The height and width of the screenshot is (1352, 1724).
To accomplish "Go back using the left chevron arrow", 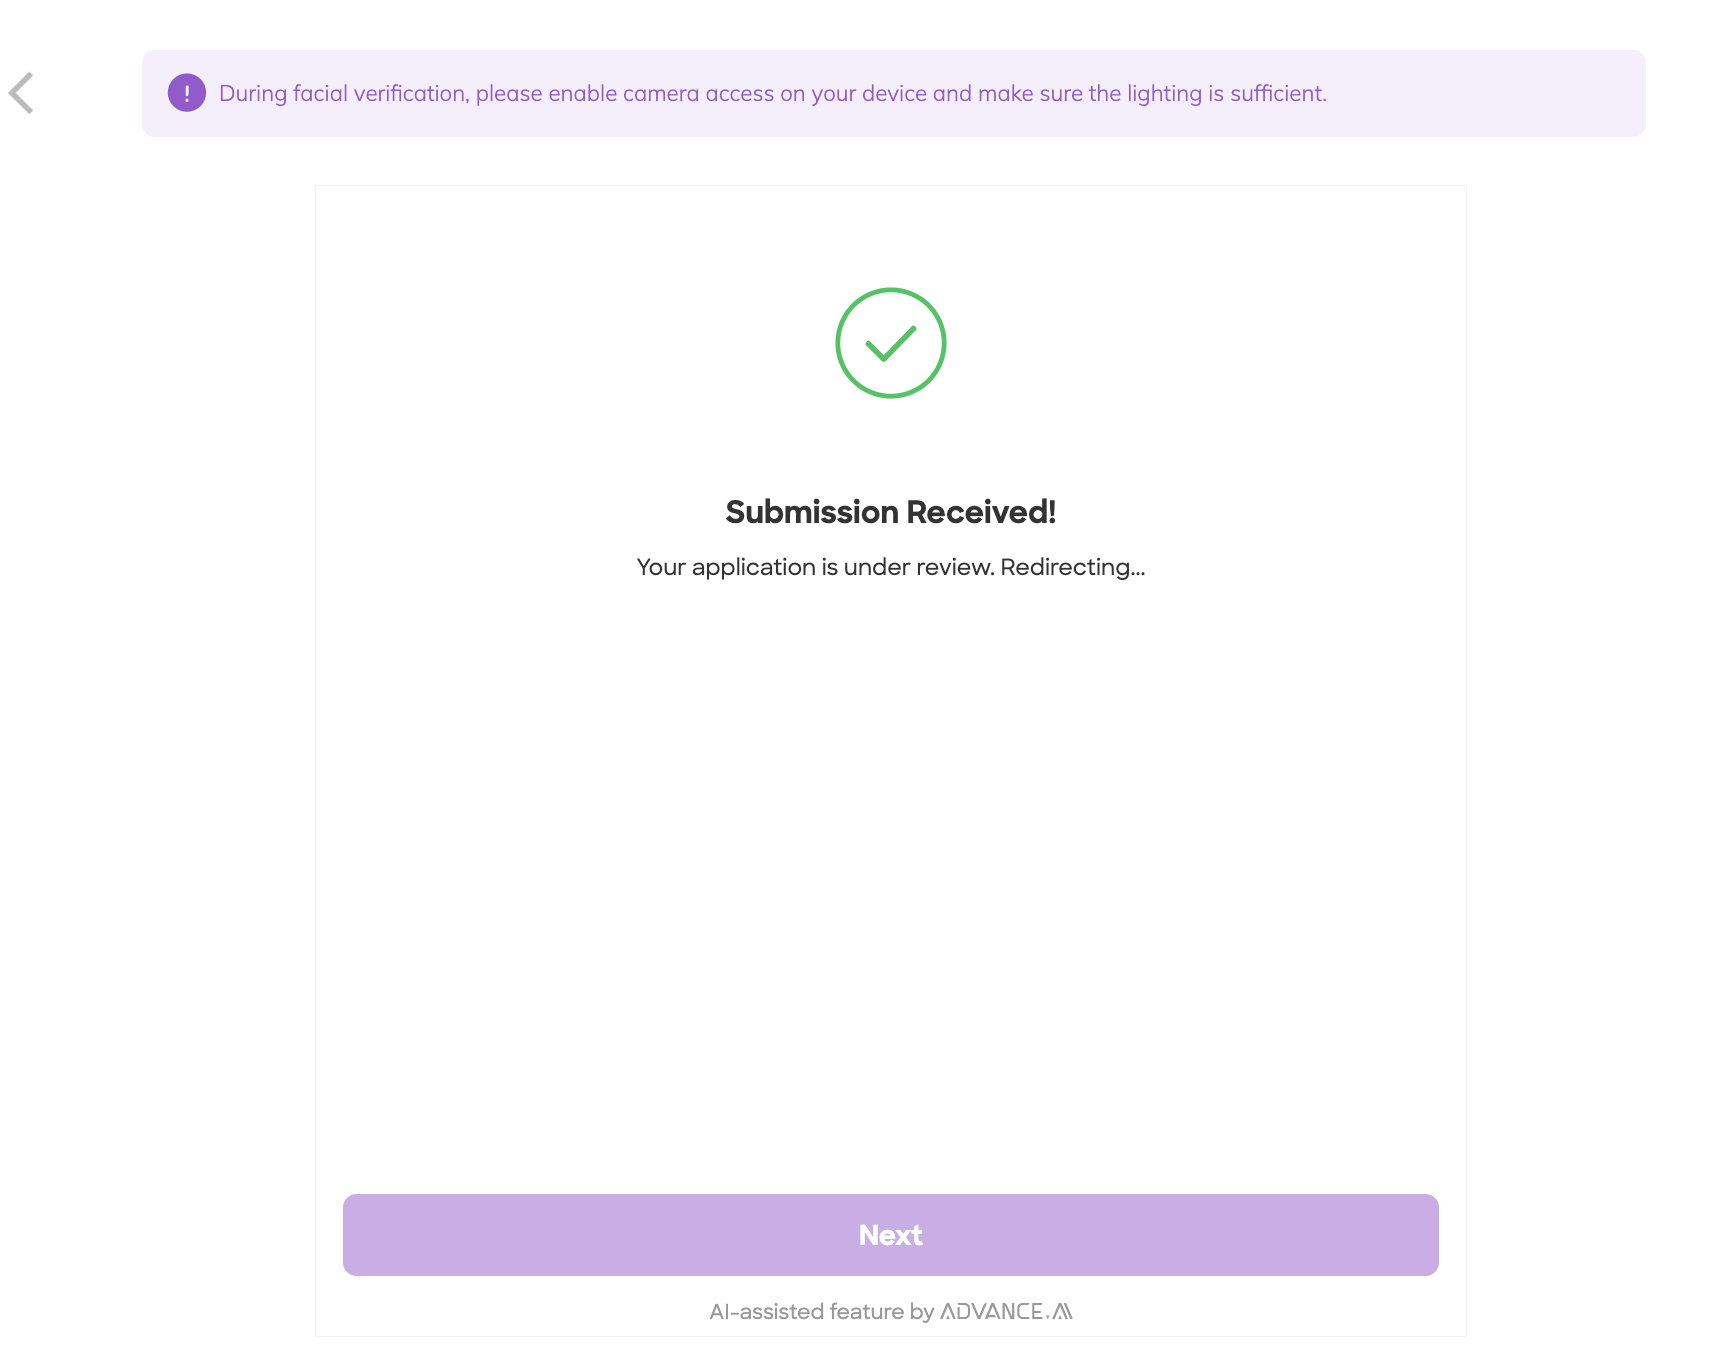I will pos(22,93).
